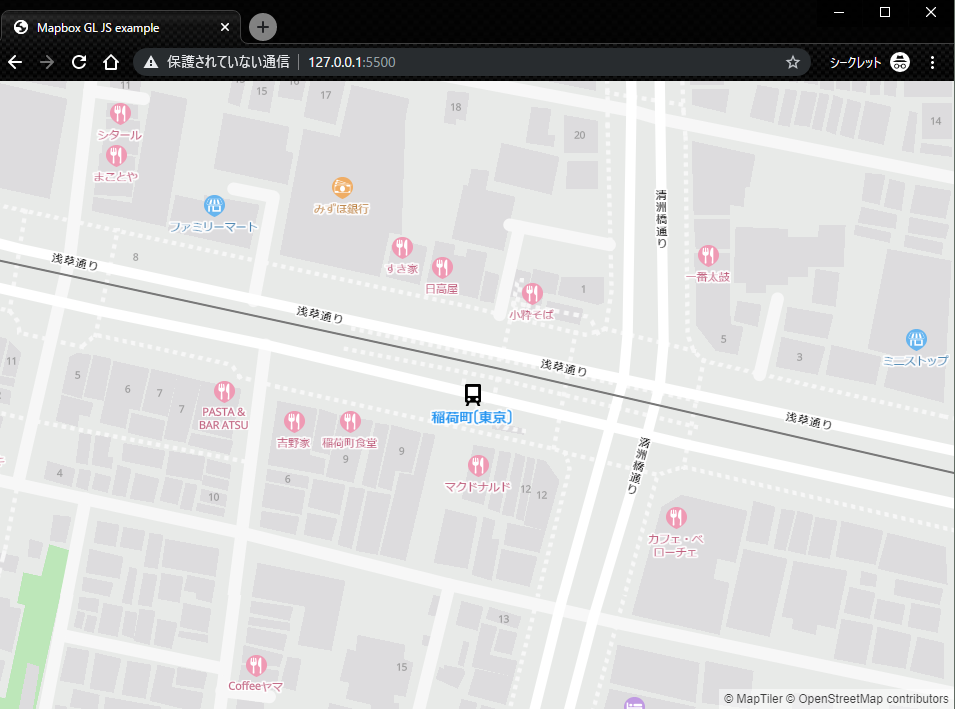Reload the page with the refresh icon
The height and width of the screenshot is (709, 955).
coord(79,62)
